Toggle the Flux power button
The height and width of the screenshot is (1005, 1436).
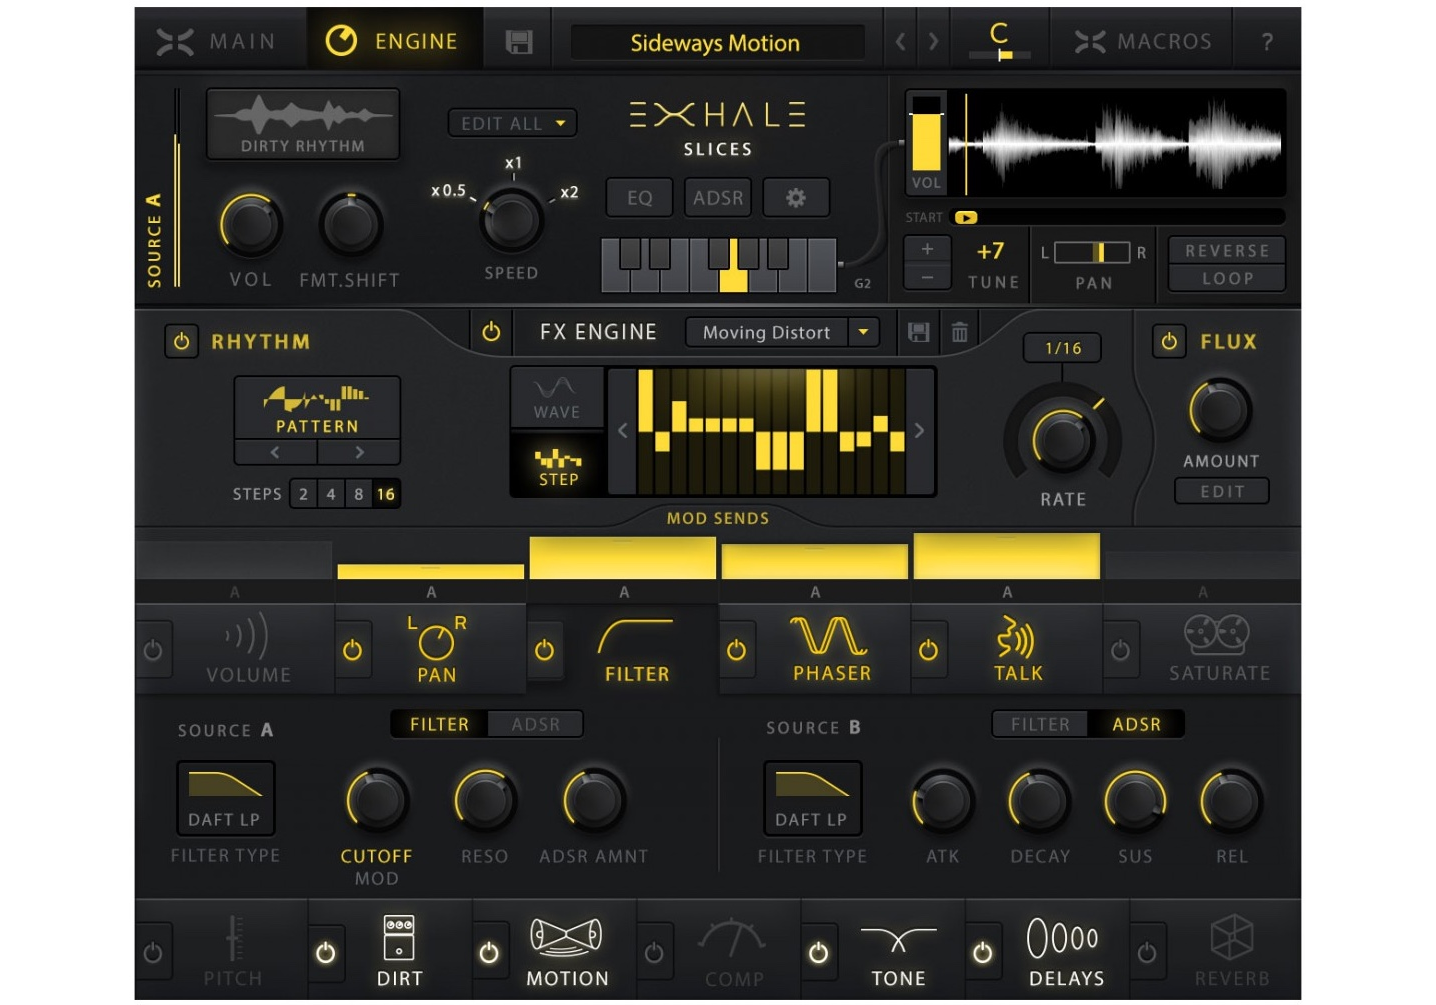tap(1169, 342)
